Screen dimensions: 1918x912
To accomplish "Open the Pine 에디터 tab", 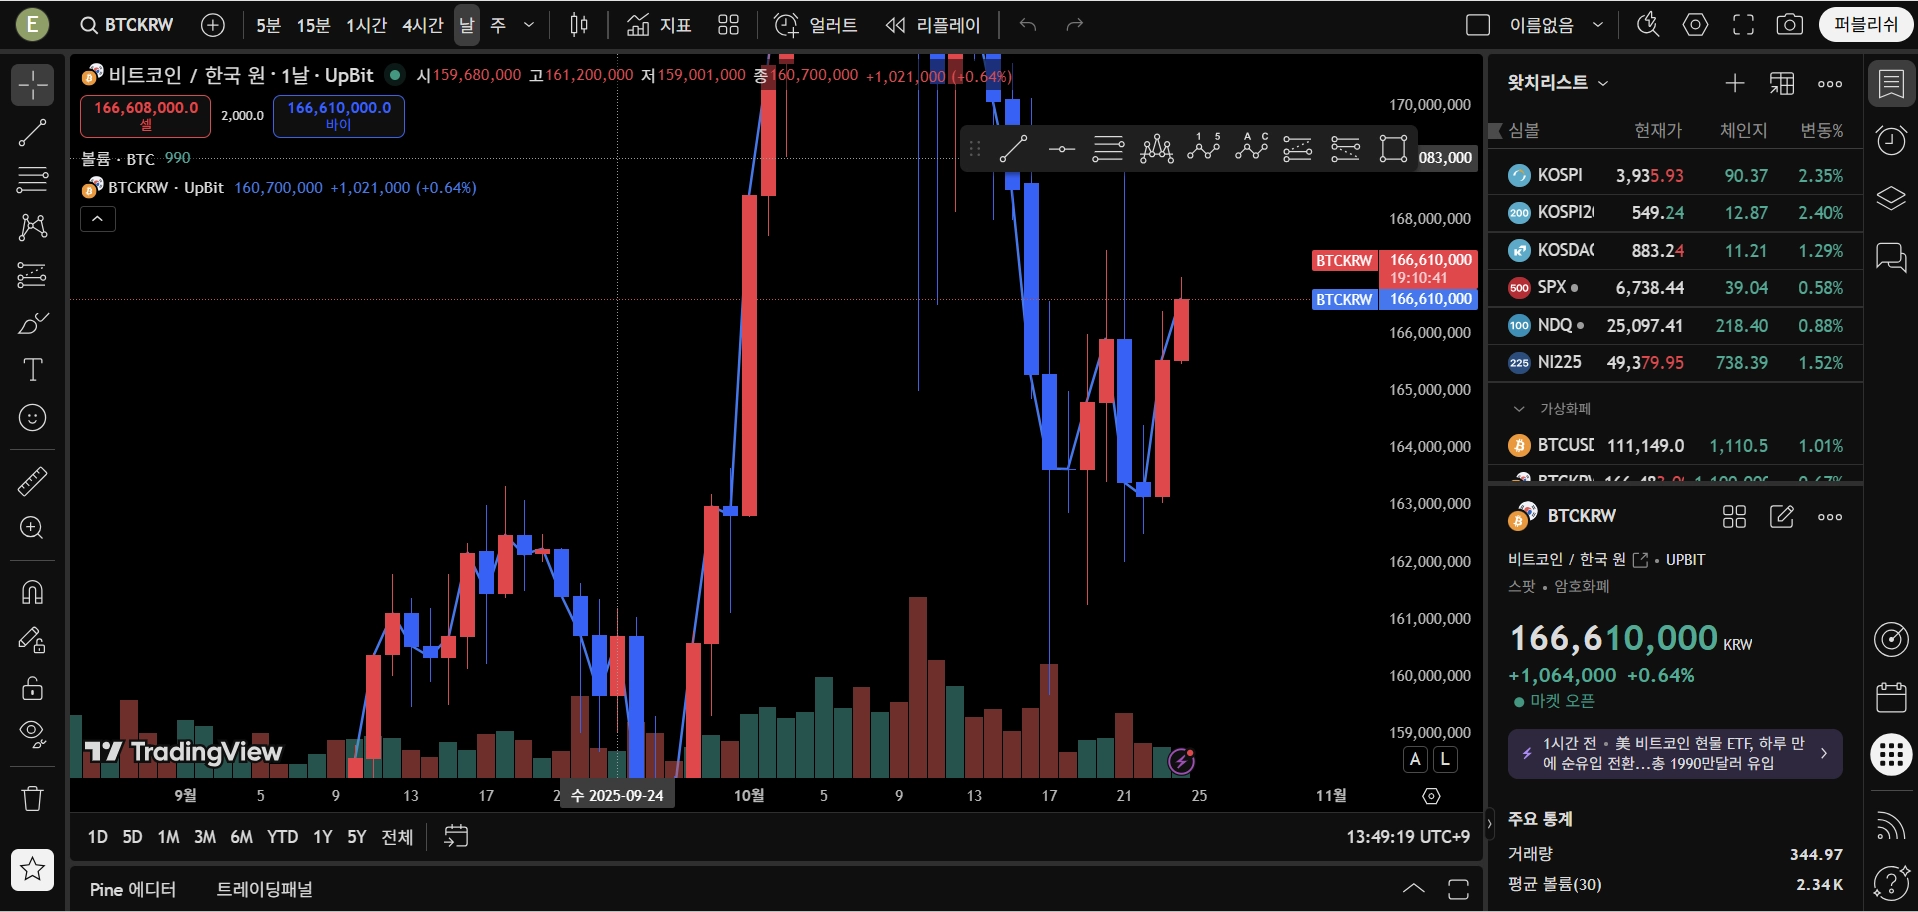I will coord(133,890).
